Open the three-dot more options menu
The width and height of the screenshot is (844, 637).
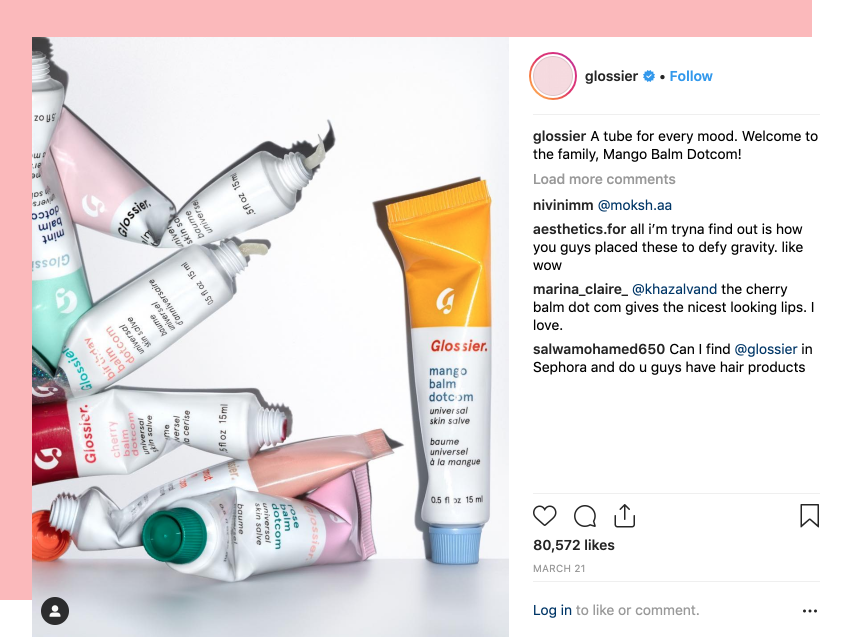pyautogui.click(x=810, y=611)
